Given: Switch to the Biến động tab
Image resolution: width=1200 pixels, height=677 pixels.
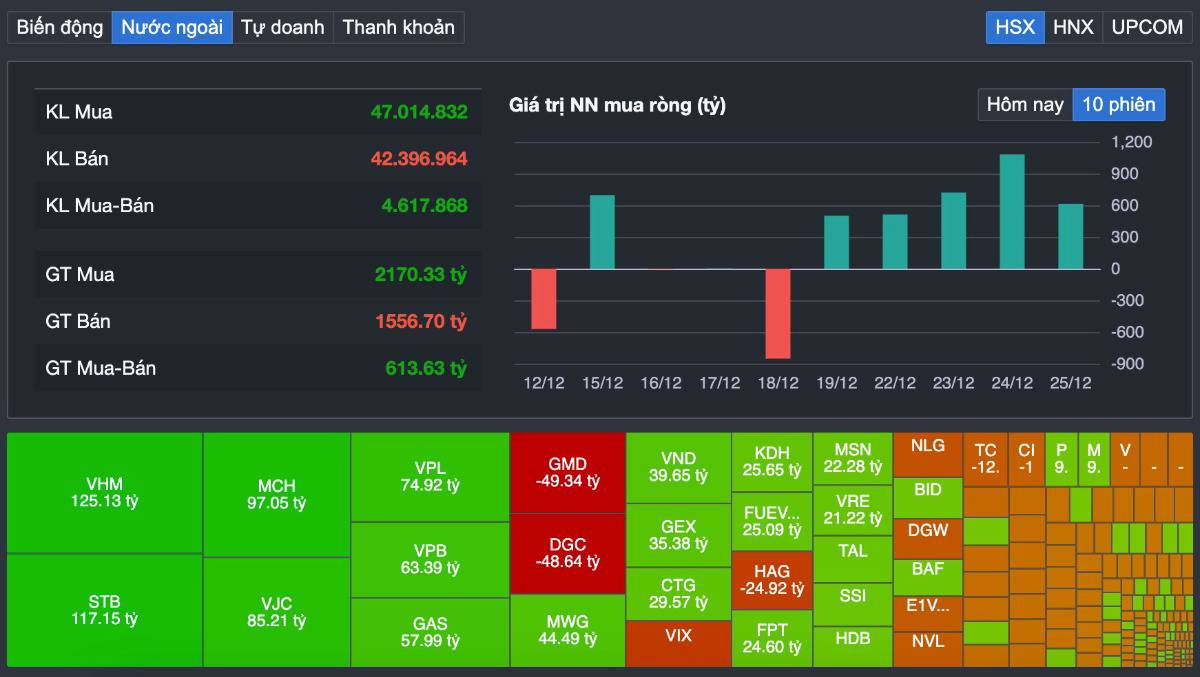Looking at the screenshot, I should point(57,27).
